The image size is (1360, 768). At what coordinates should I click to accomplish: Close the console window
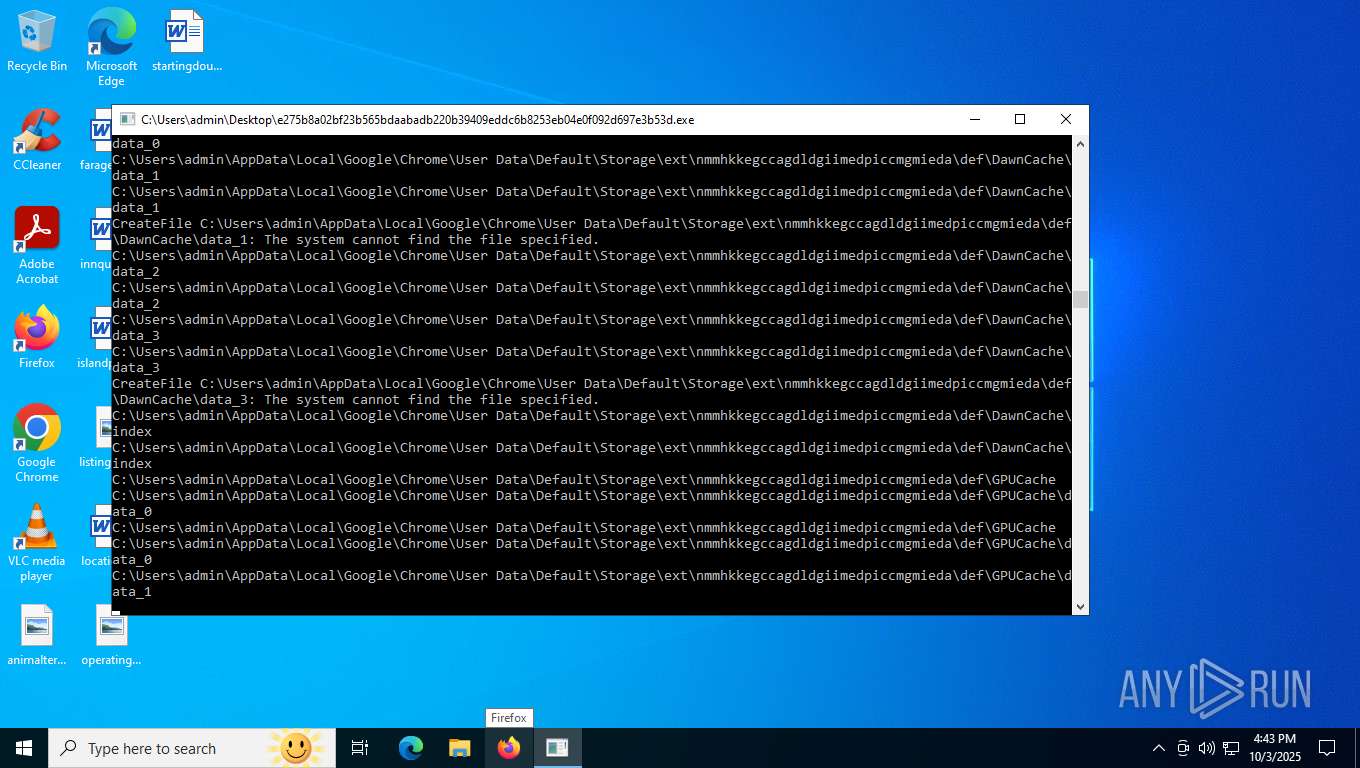coord(1066,119)
